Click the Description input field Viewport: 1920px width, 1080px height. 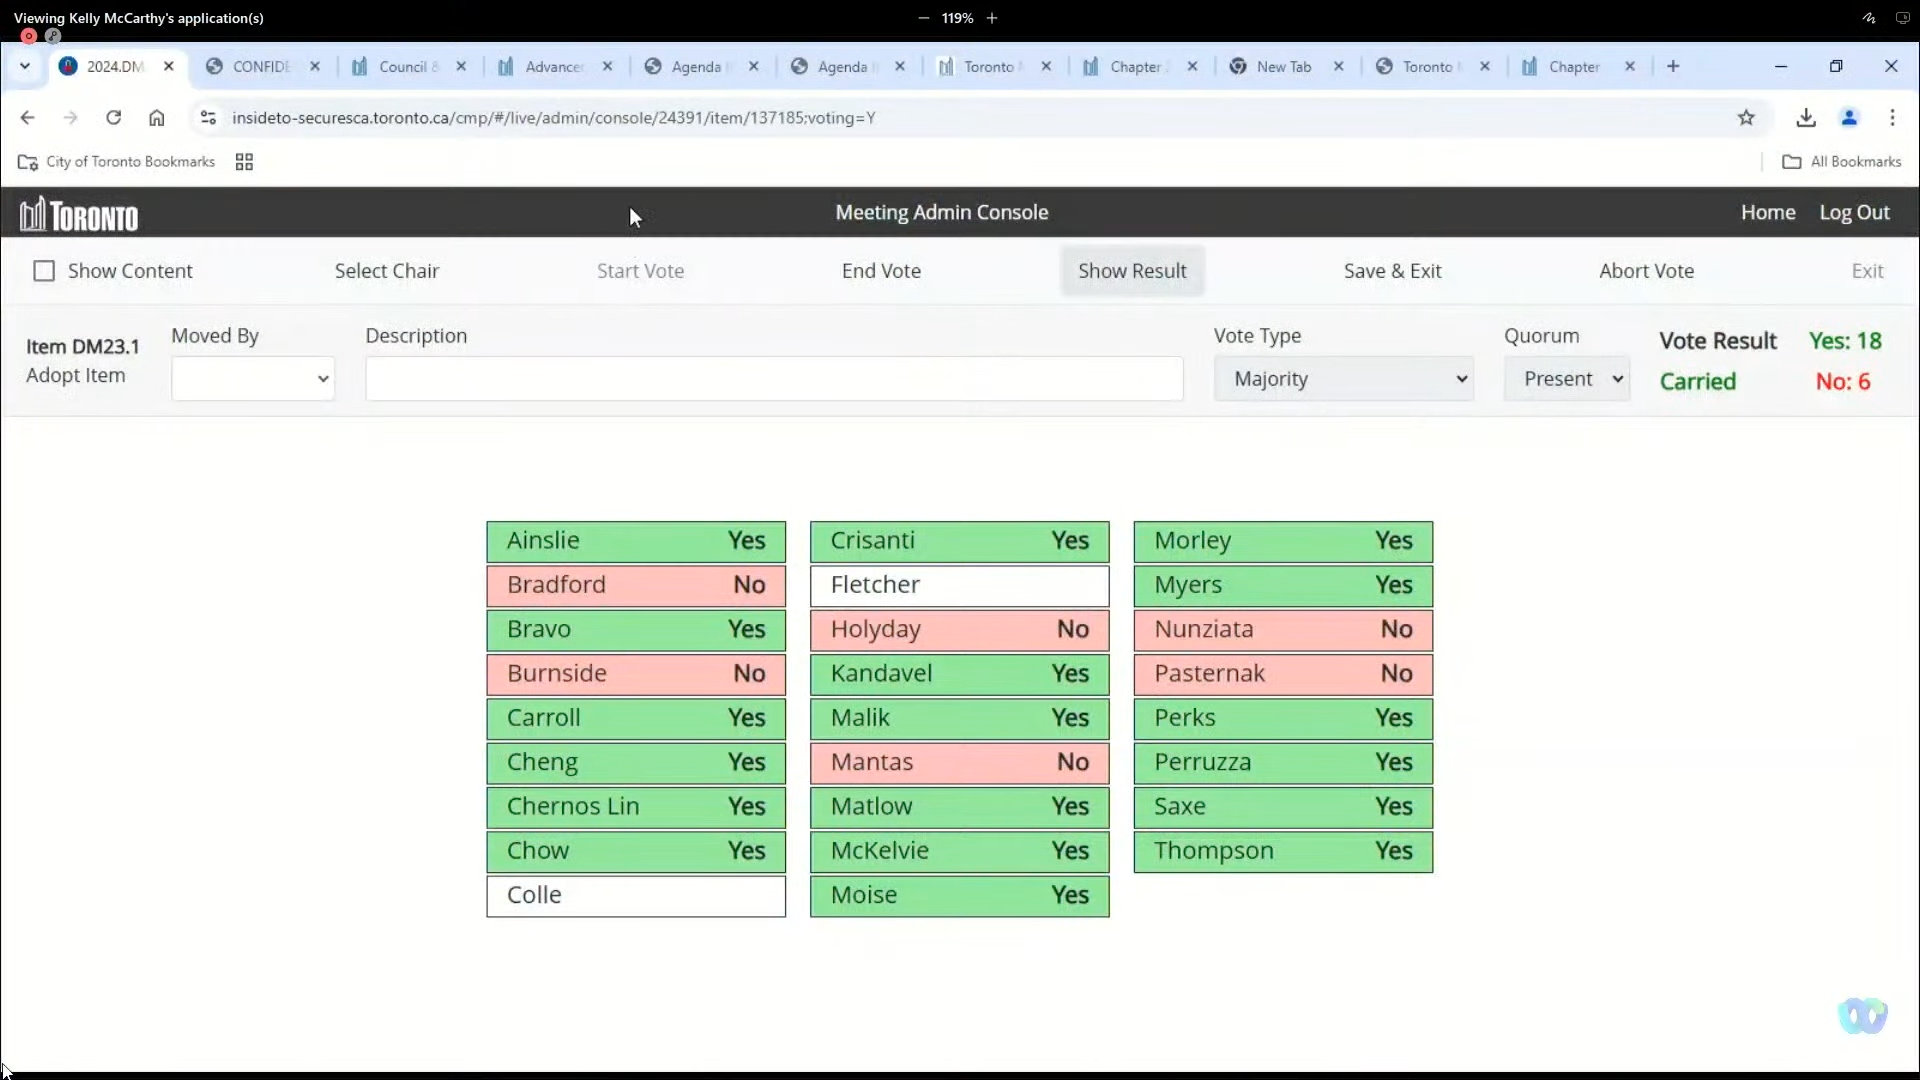[774, 379]
